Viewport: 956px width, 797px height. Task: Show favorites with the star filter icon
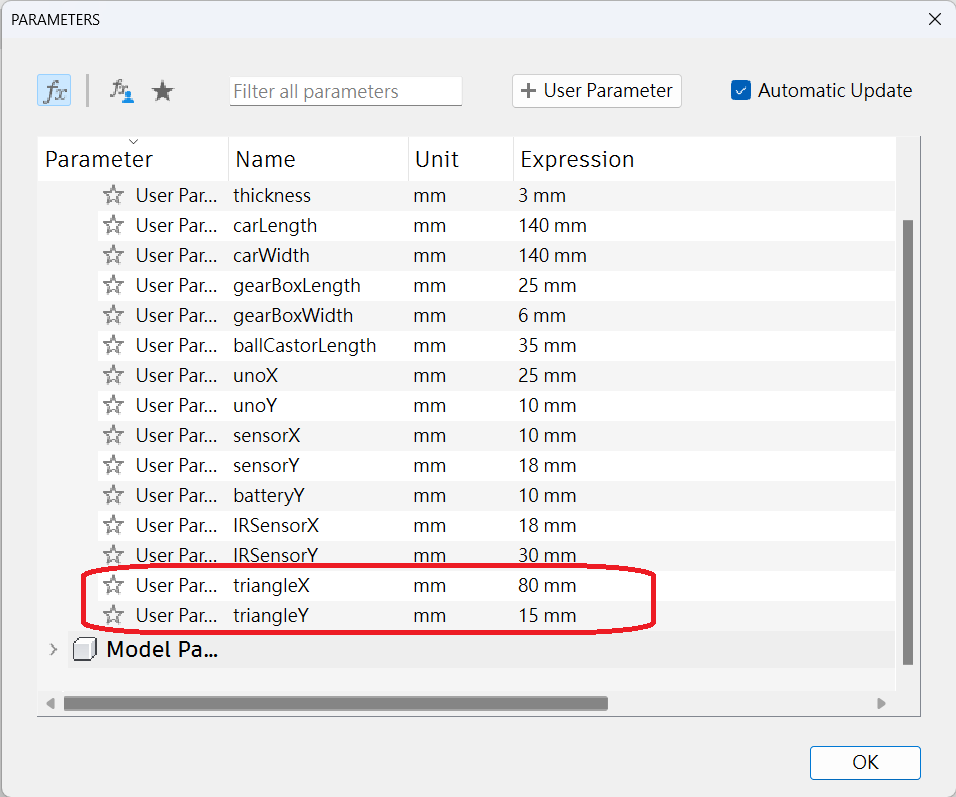(x=162, y=91)
